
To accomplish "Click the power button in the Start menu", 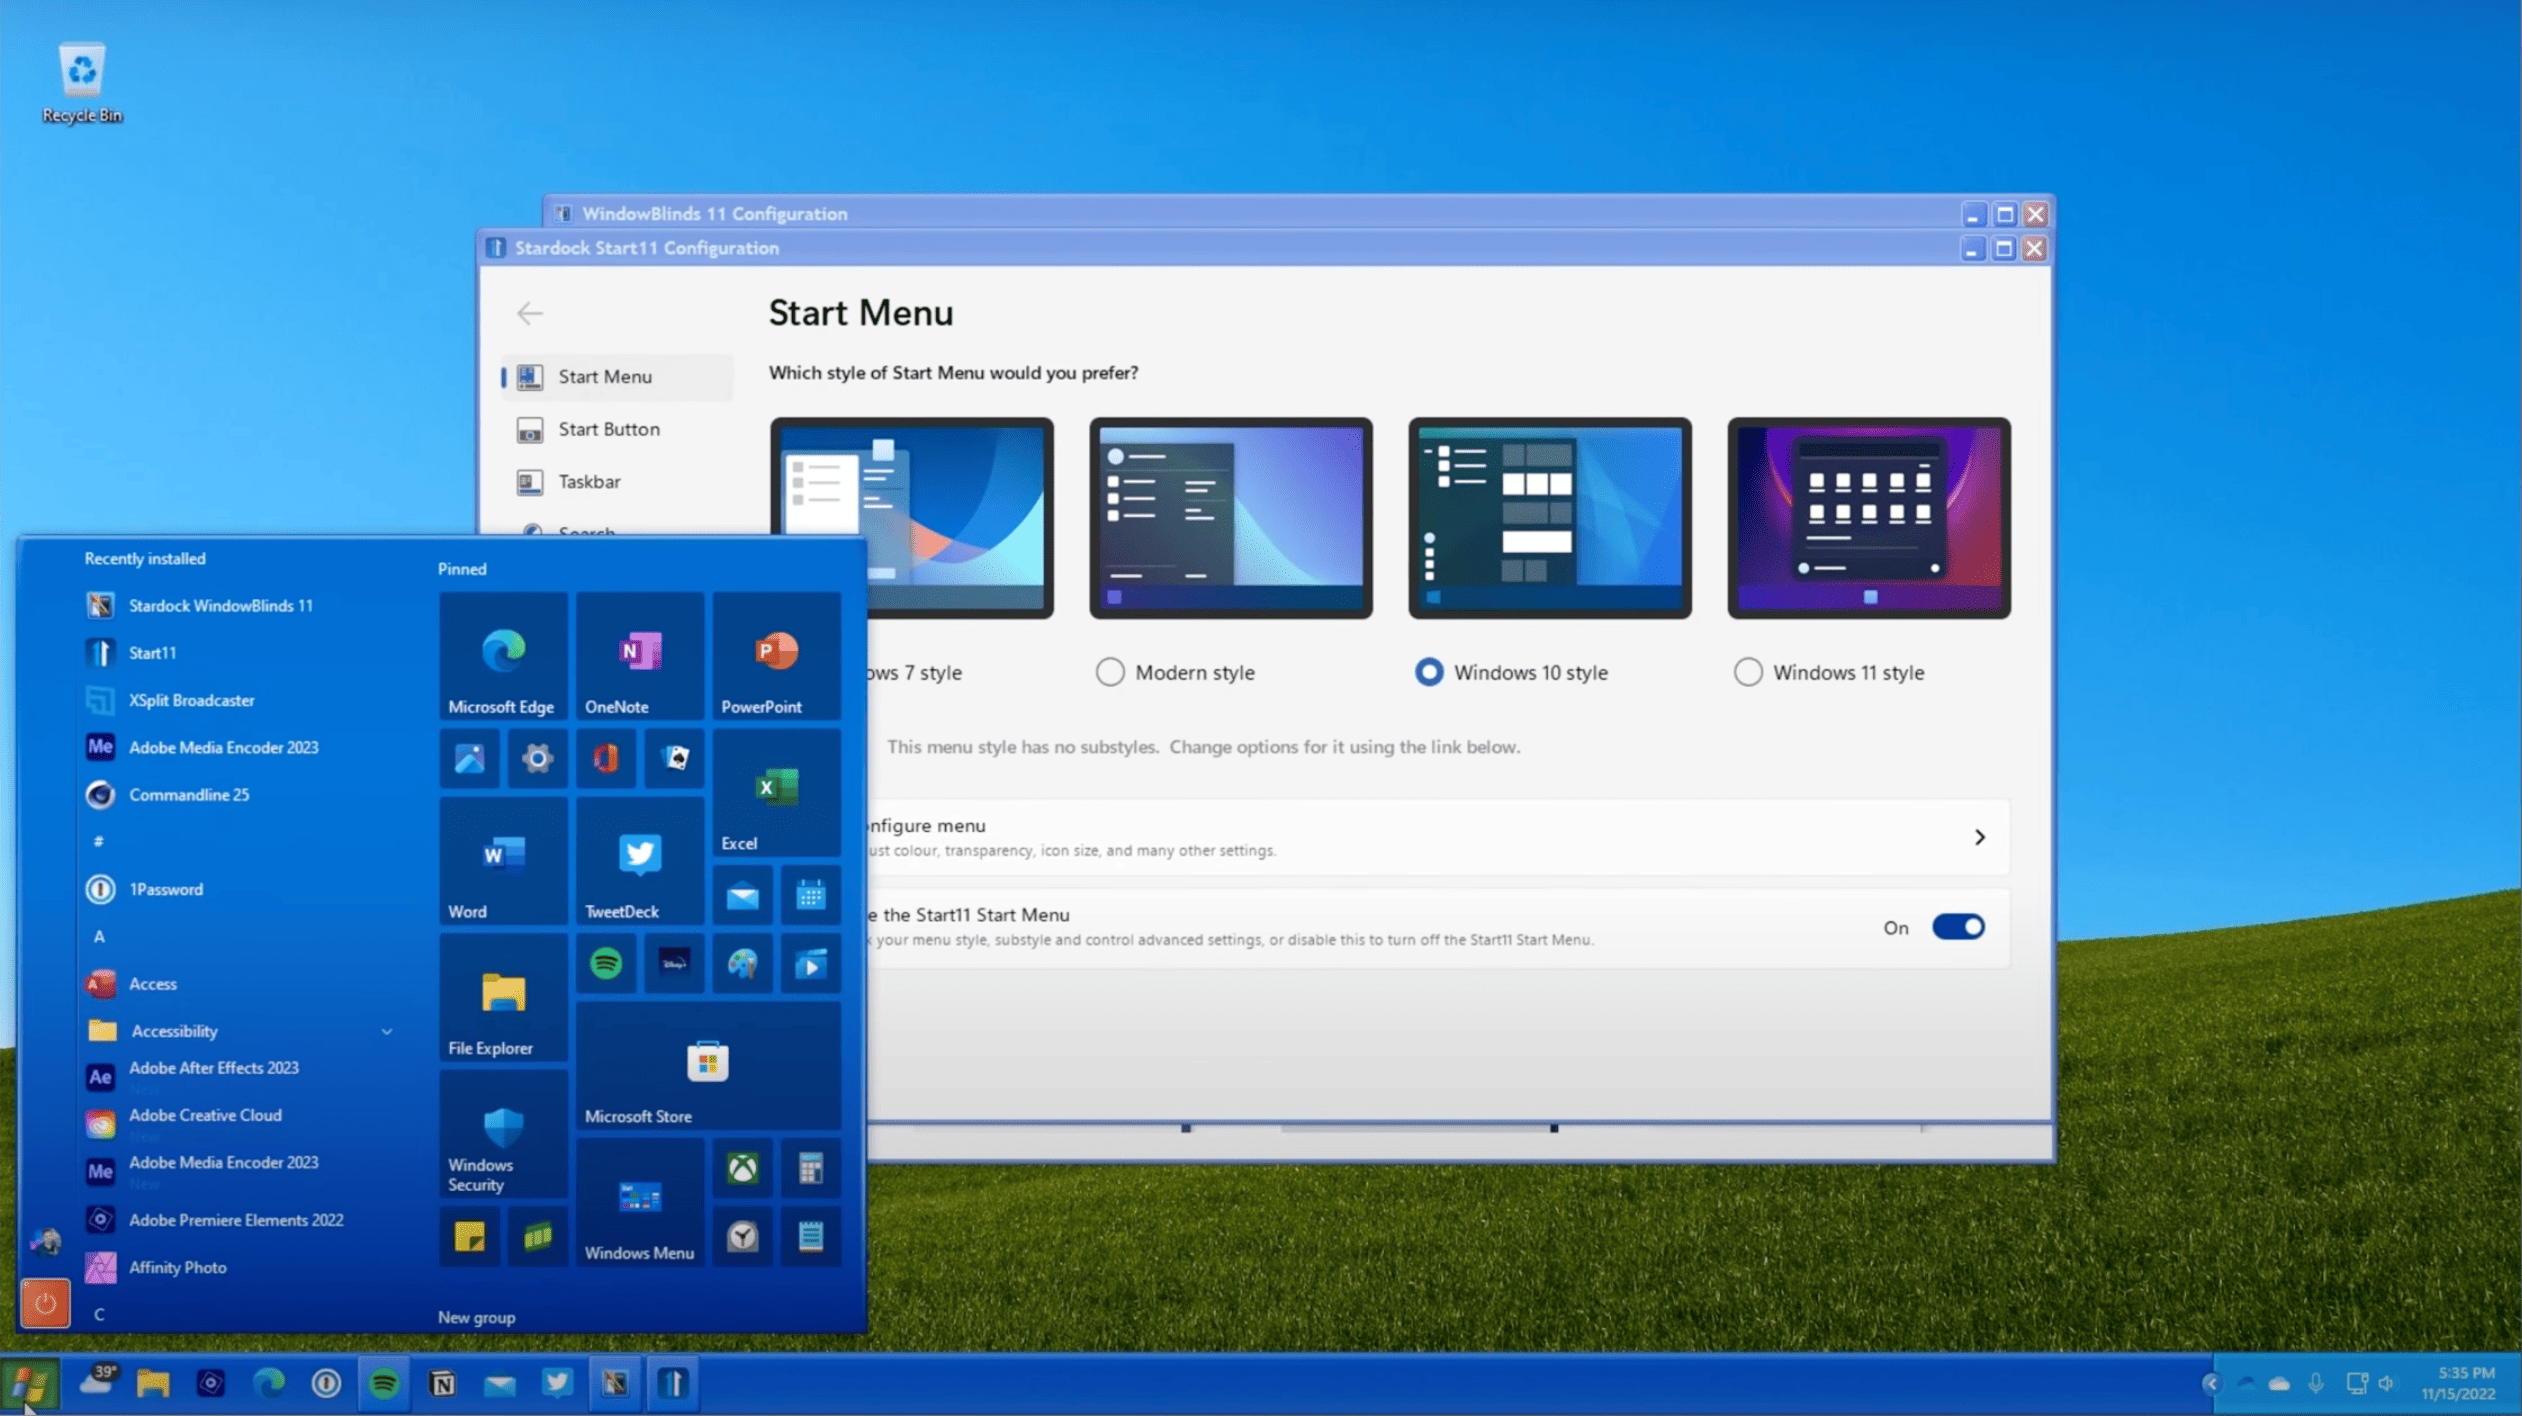I will click(x=46, y=1302).
